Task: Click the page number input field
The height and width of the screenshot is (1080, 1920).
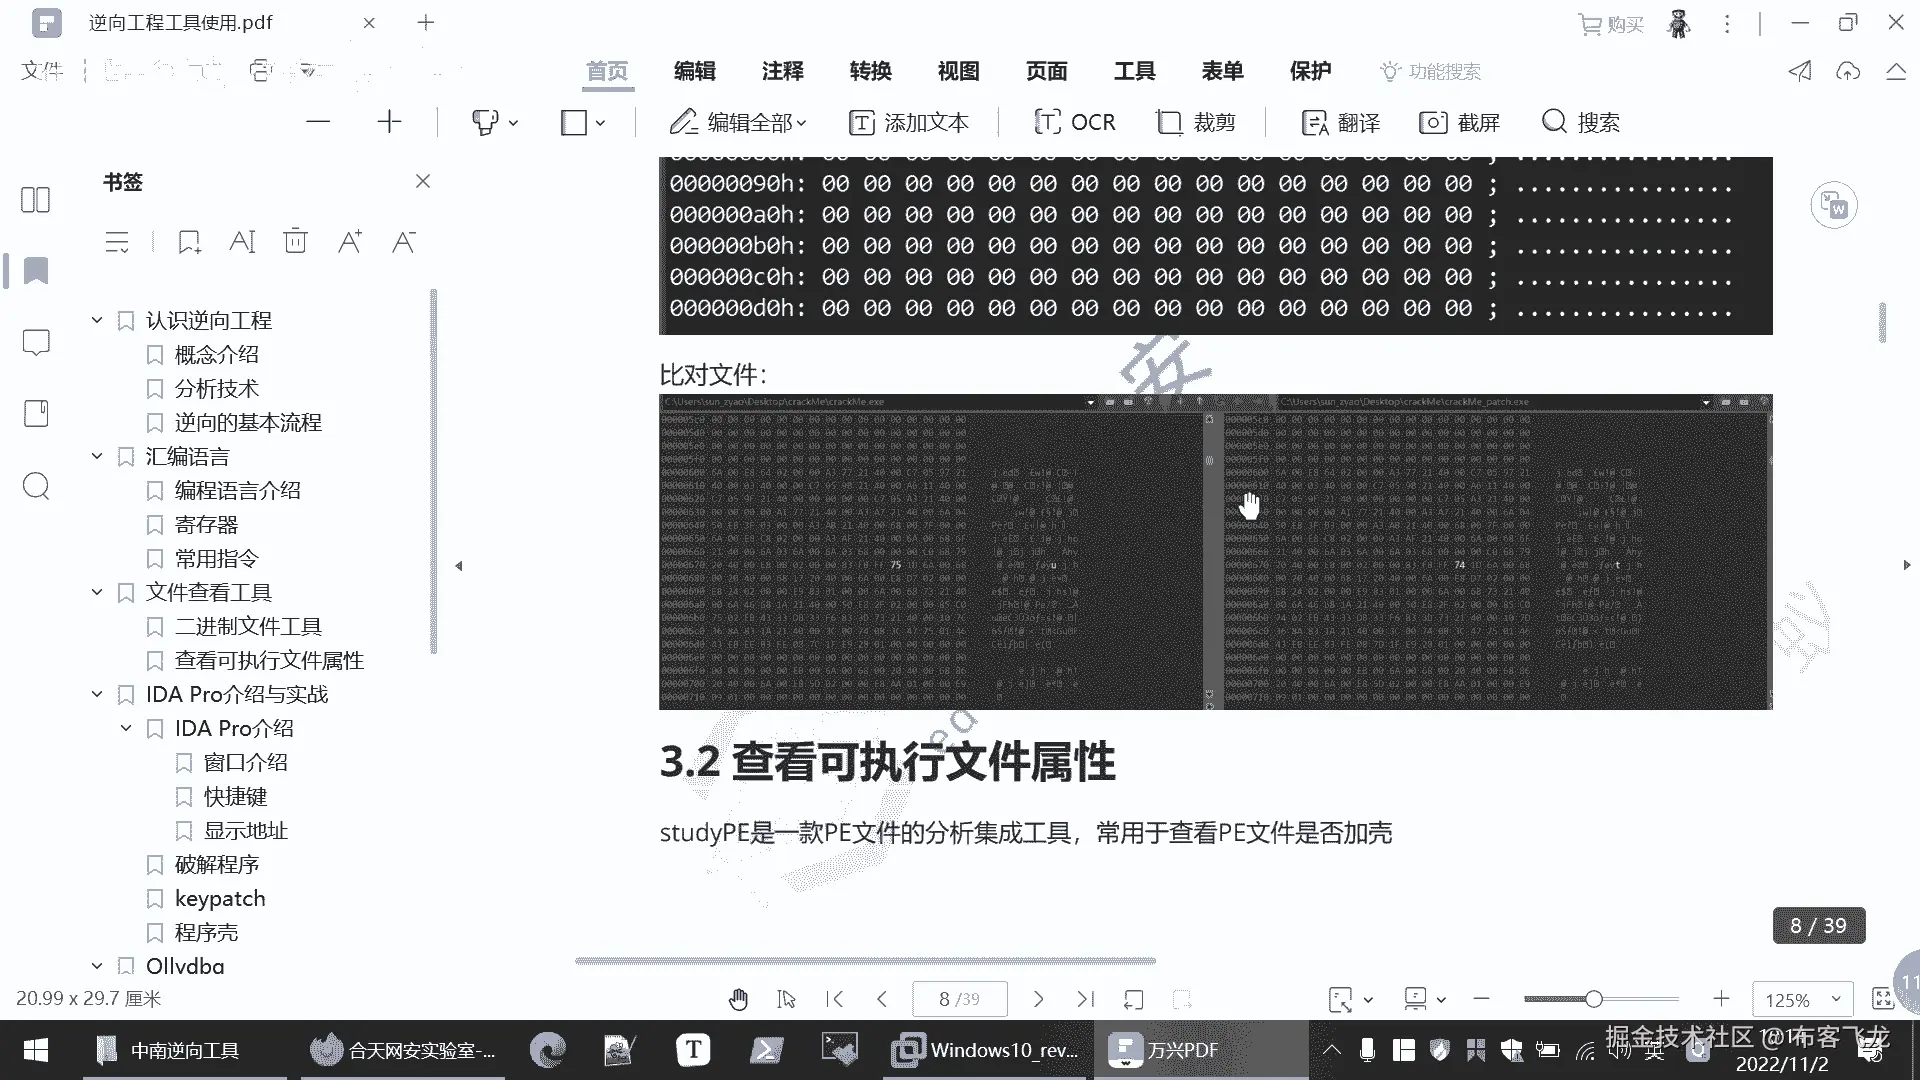Action: pyautogui.click(x=958, y=999)
